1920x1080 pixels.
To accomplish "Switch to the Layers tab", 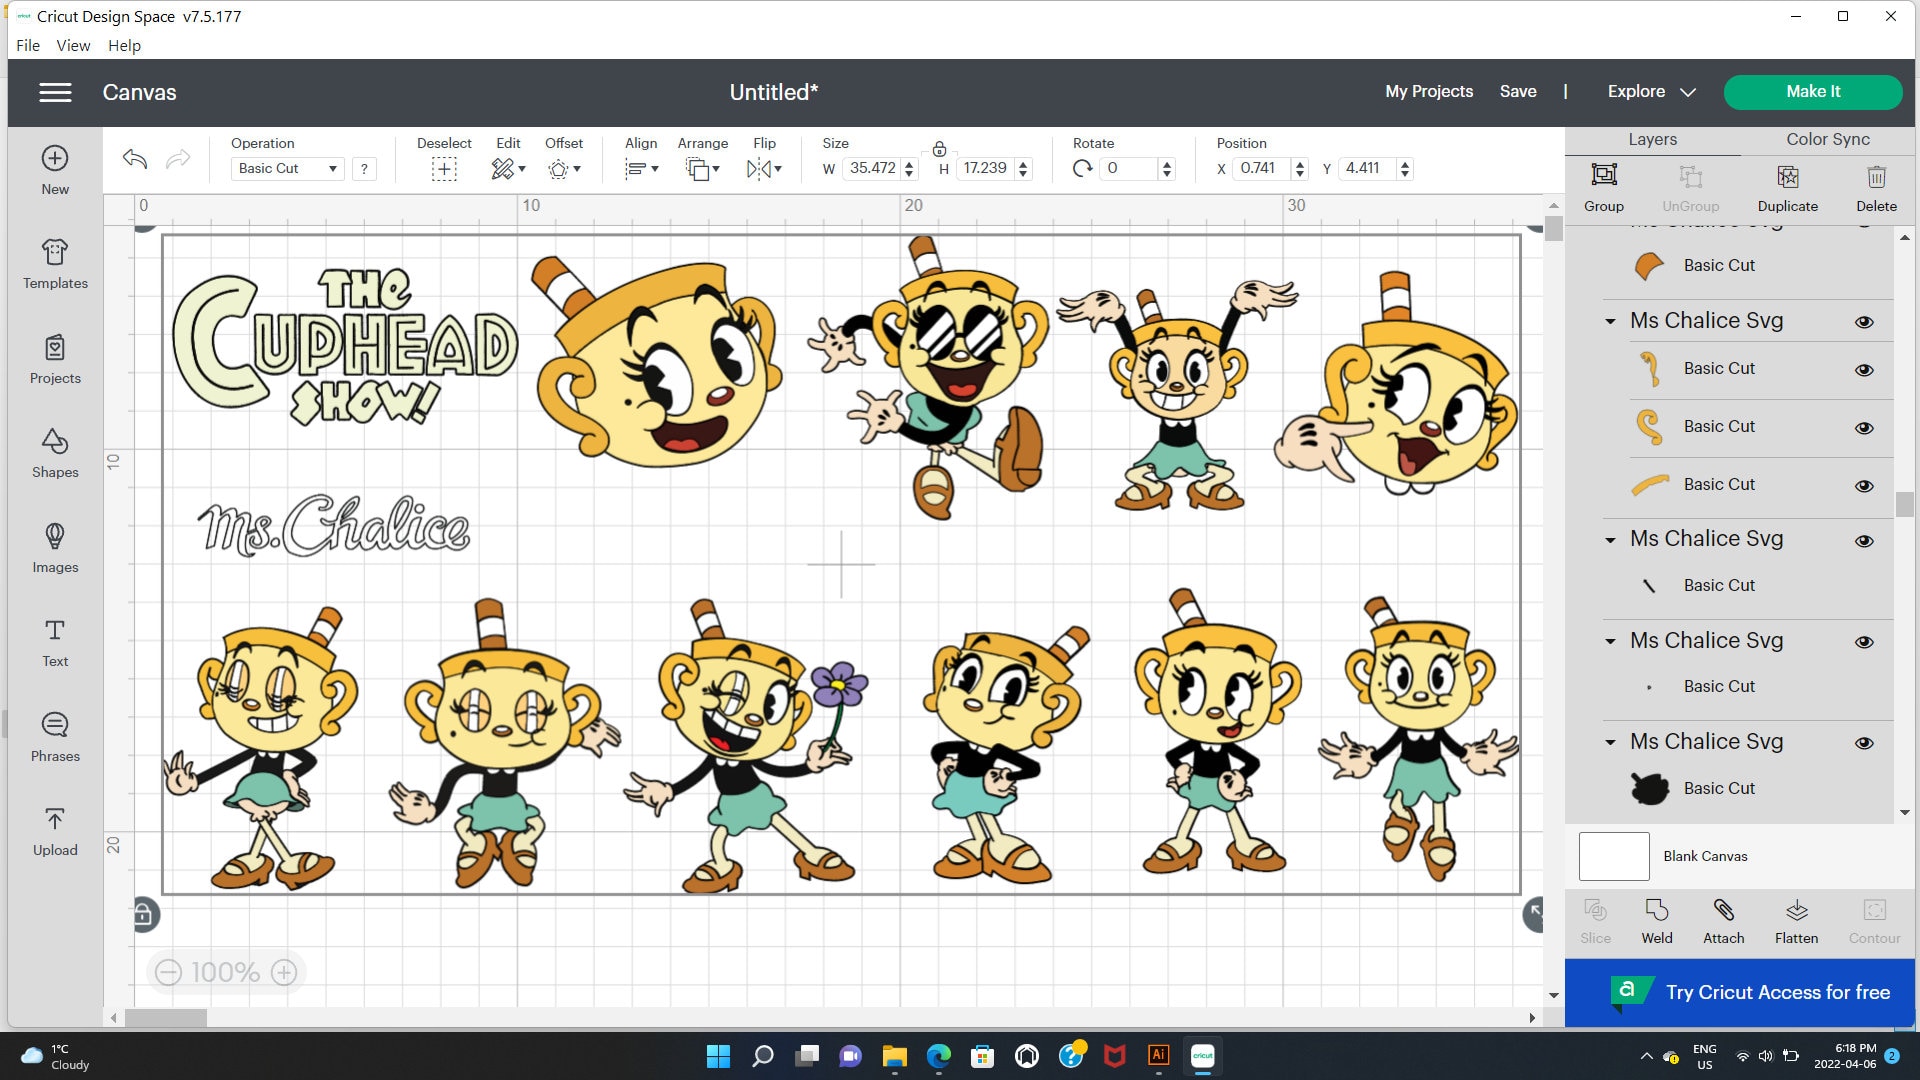I will coord(1652,140).
